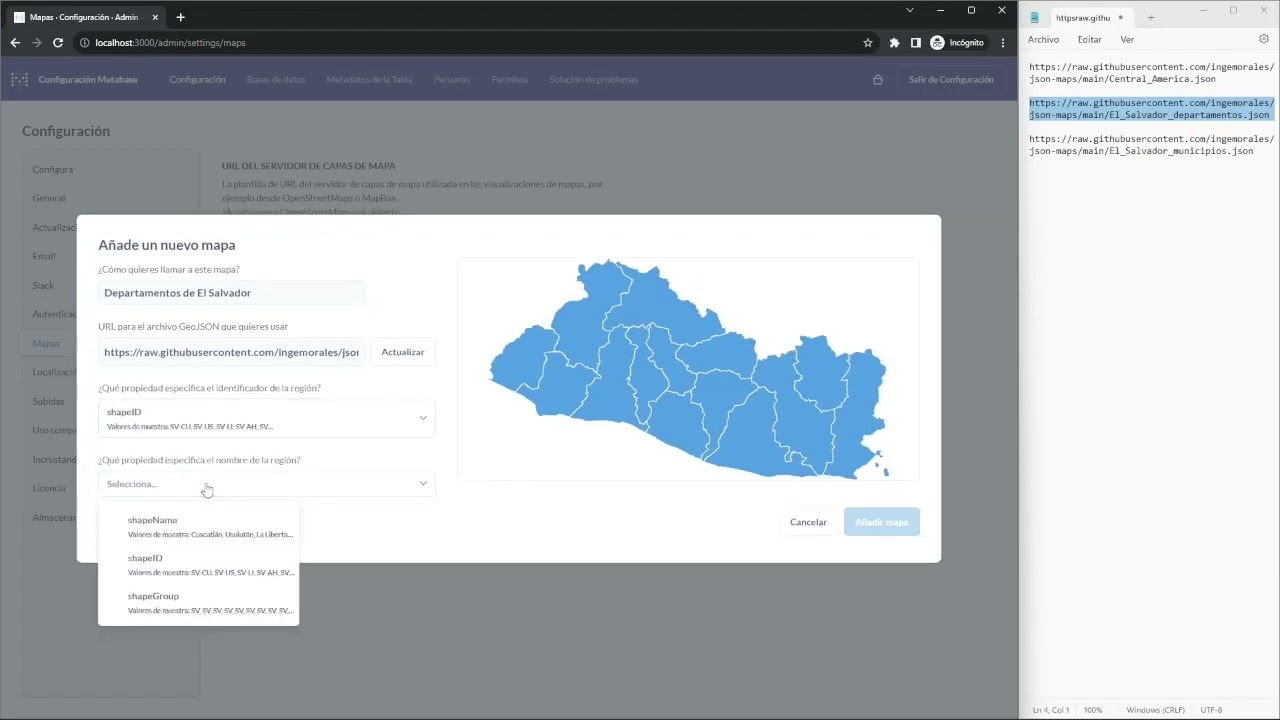Open the Permisos nav tab
Screen dimensions: 1280x720
(509, 80)
